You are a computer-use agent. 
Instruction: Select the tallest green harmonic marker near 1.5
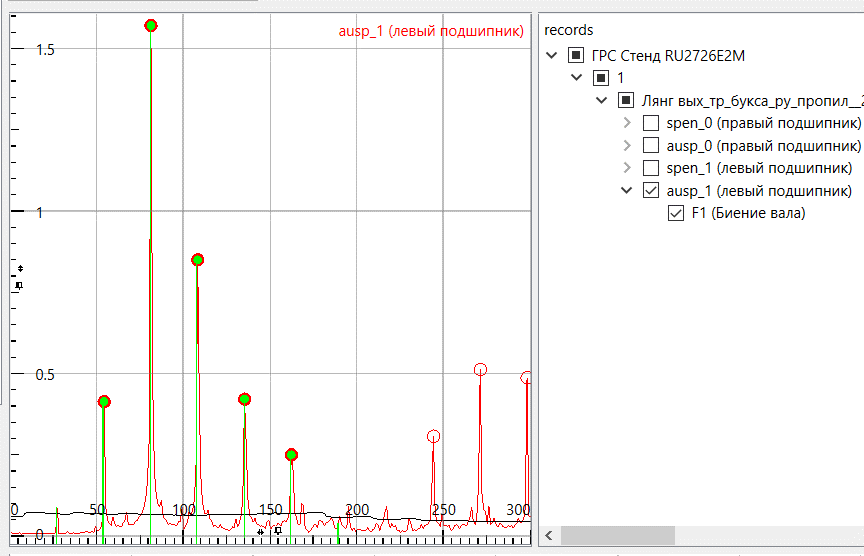[151, 26]
